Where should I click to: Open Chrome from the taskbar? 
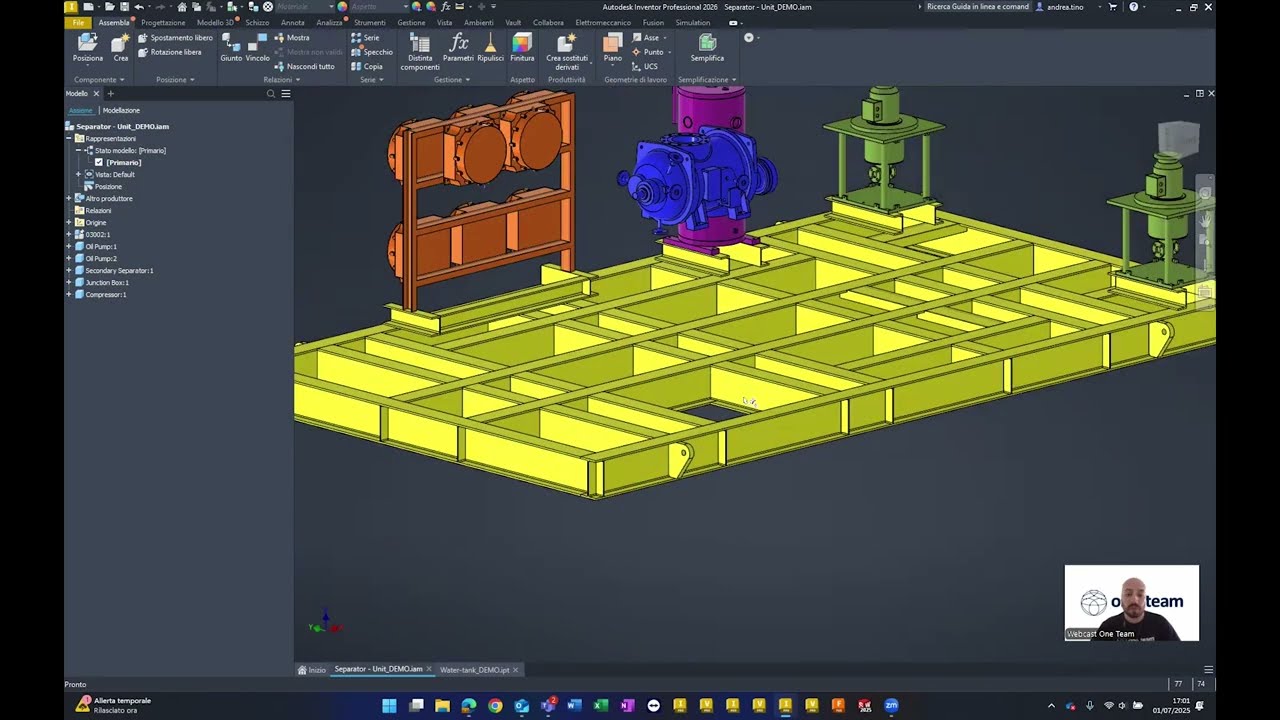495,706
